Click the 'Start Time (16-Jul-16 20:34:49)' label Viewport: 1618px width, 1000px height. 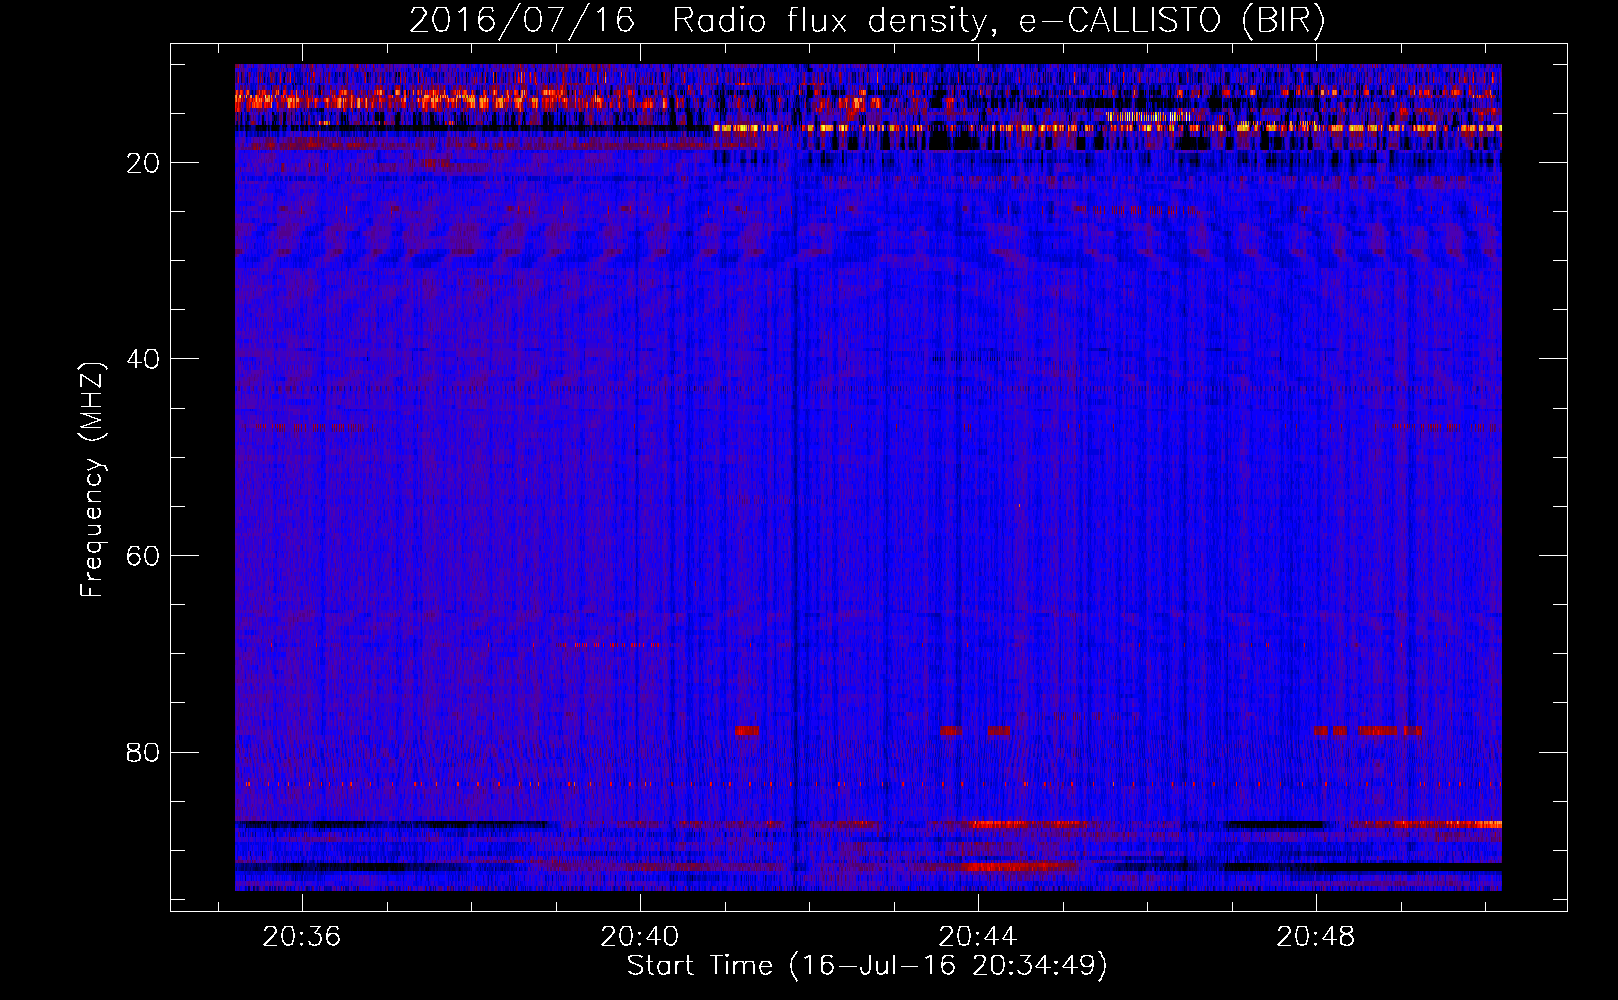[x=867, y=966]
